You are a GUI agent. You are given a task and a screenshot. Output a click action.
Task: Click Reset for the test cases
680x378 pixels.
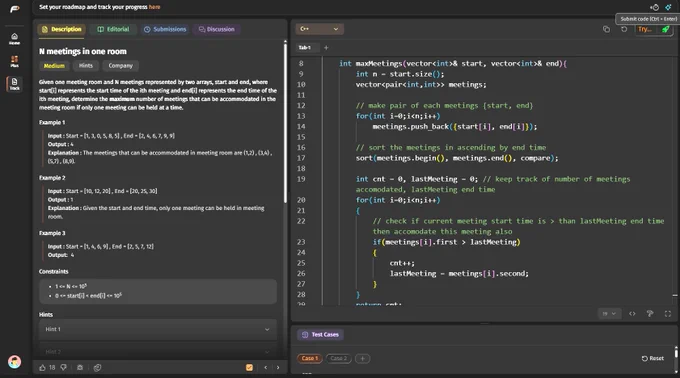click(653, 358)
